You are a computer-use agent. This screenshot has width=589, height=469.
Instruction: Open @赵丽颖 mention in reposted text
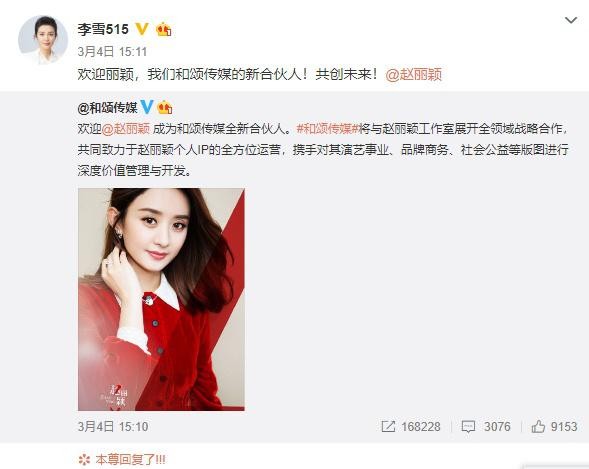(126, 128)
